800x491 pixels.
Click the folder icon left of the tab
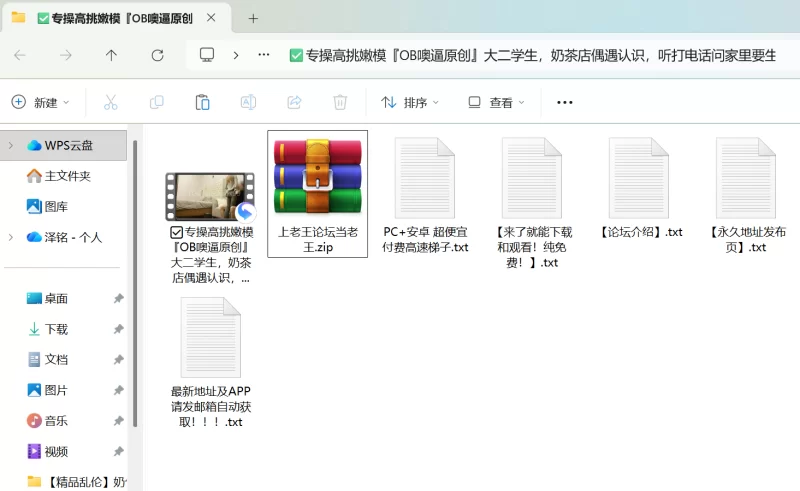tap(19, 18)
